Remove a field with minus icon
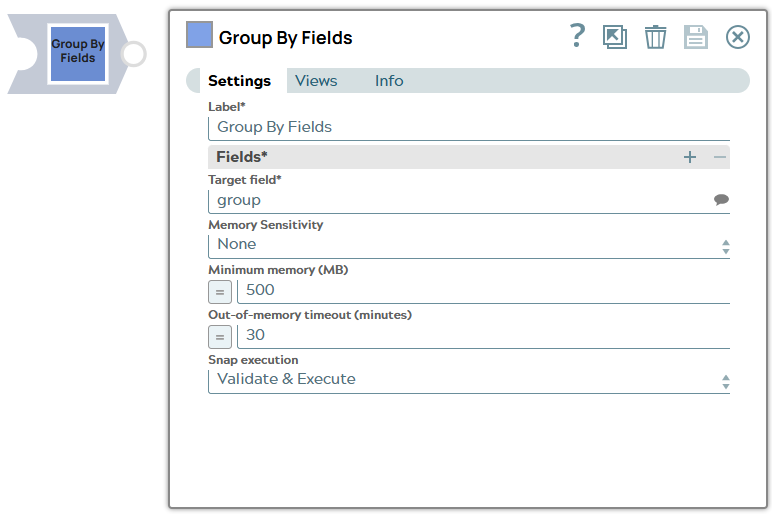Image resolution: width=772 pixels, height=514 pixels. [720, 157]
